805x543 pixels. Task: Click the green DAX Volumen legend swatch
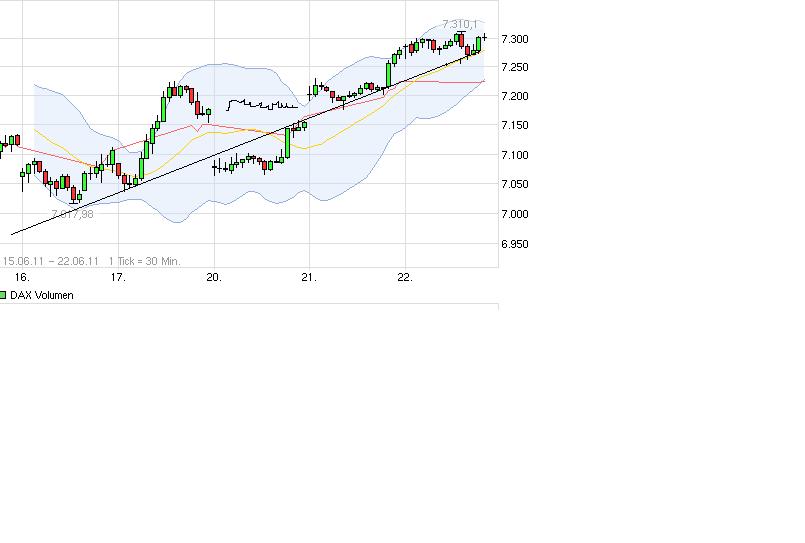coord(3,295)
